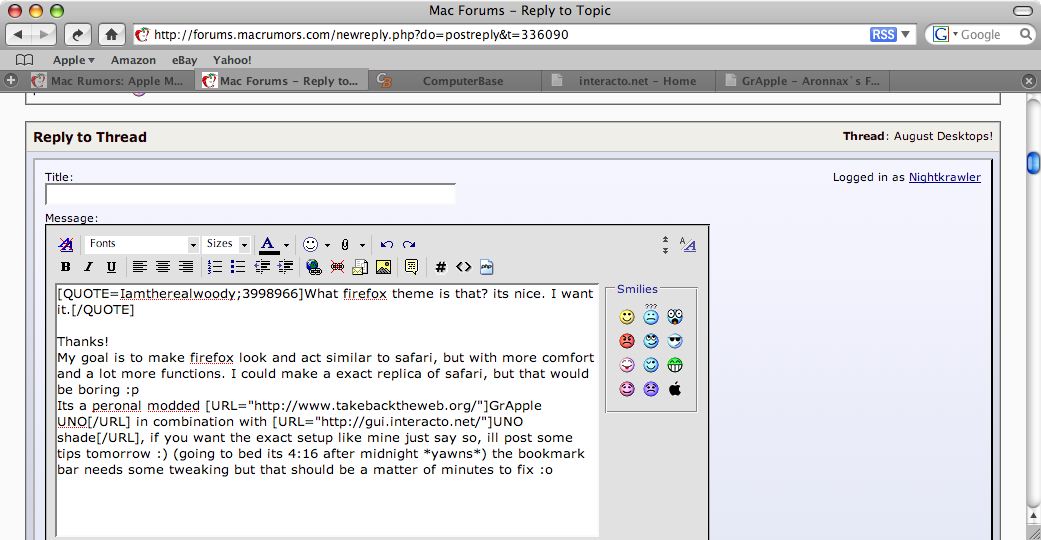Insert image icon in editor toolbar
The height and width of the screenshot is (540, 1041).
pos(384,267)
